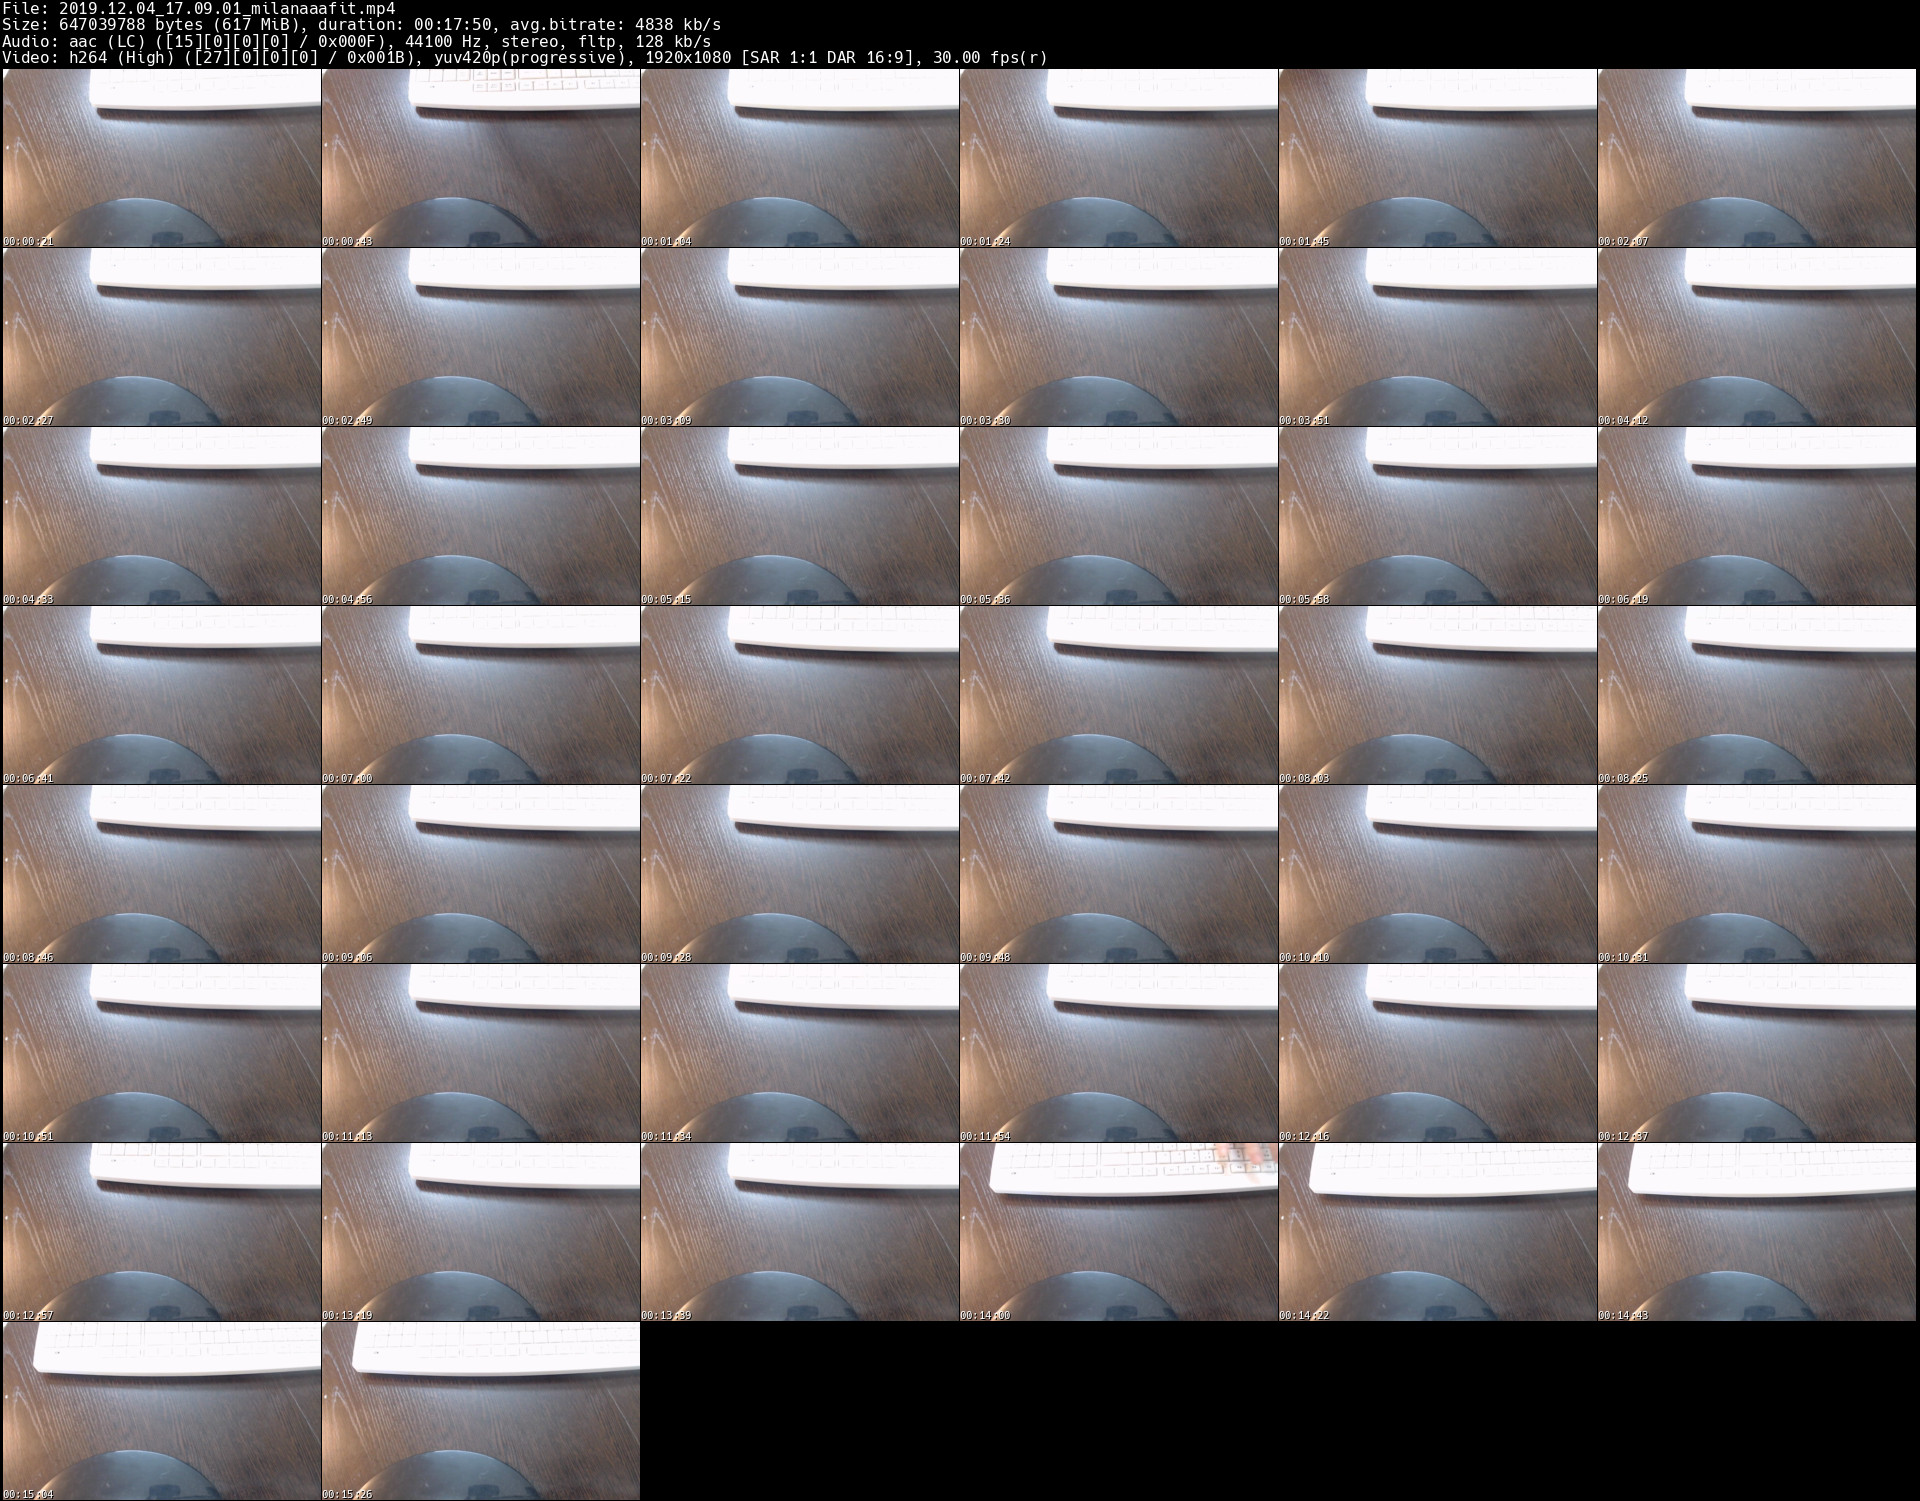Select the frame at 00:13:39

(799, 1232)
